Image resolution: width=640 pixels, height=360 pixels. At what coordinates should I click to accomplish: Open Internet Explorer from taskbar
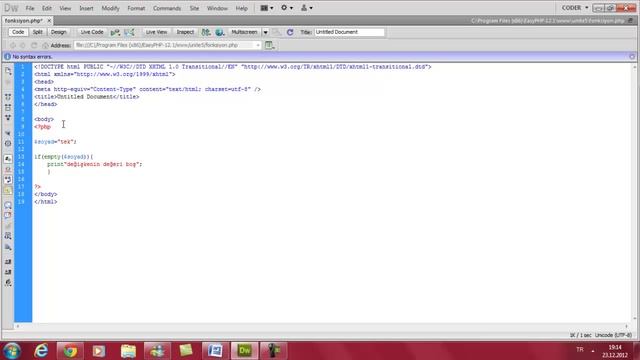tap(41, 351)
